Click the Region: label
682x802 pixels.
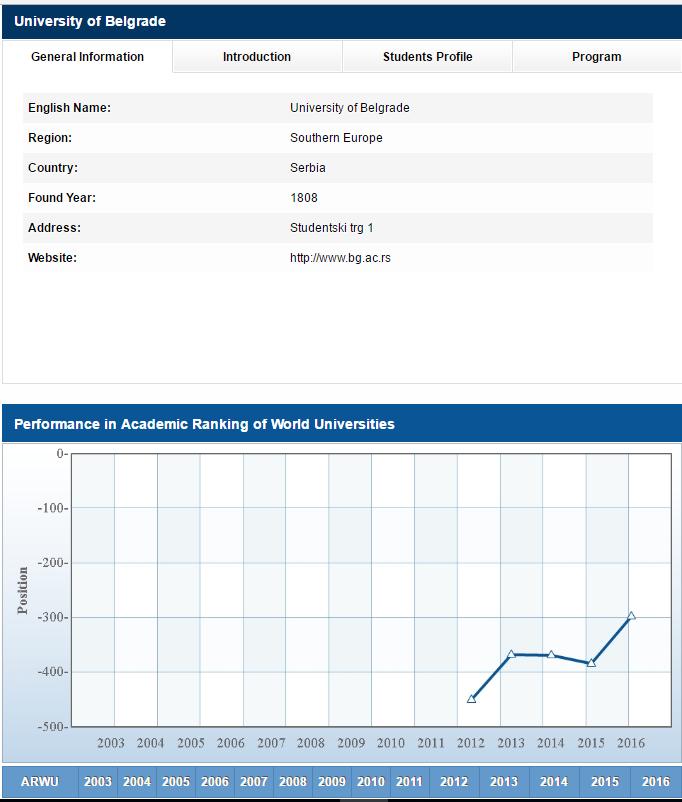(50, 138)
